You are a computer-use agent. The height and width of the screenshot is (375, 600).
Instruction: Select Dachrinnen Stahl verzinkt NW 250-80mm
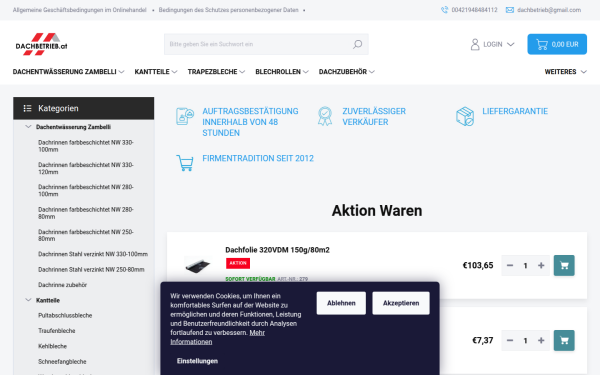pos(91,269)
